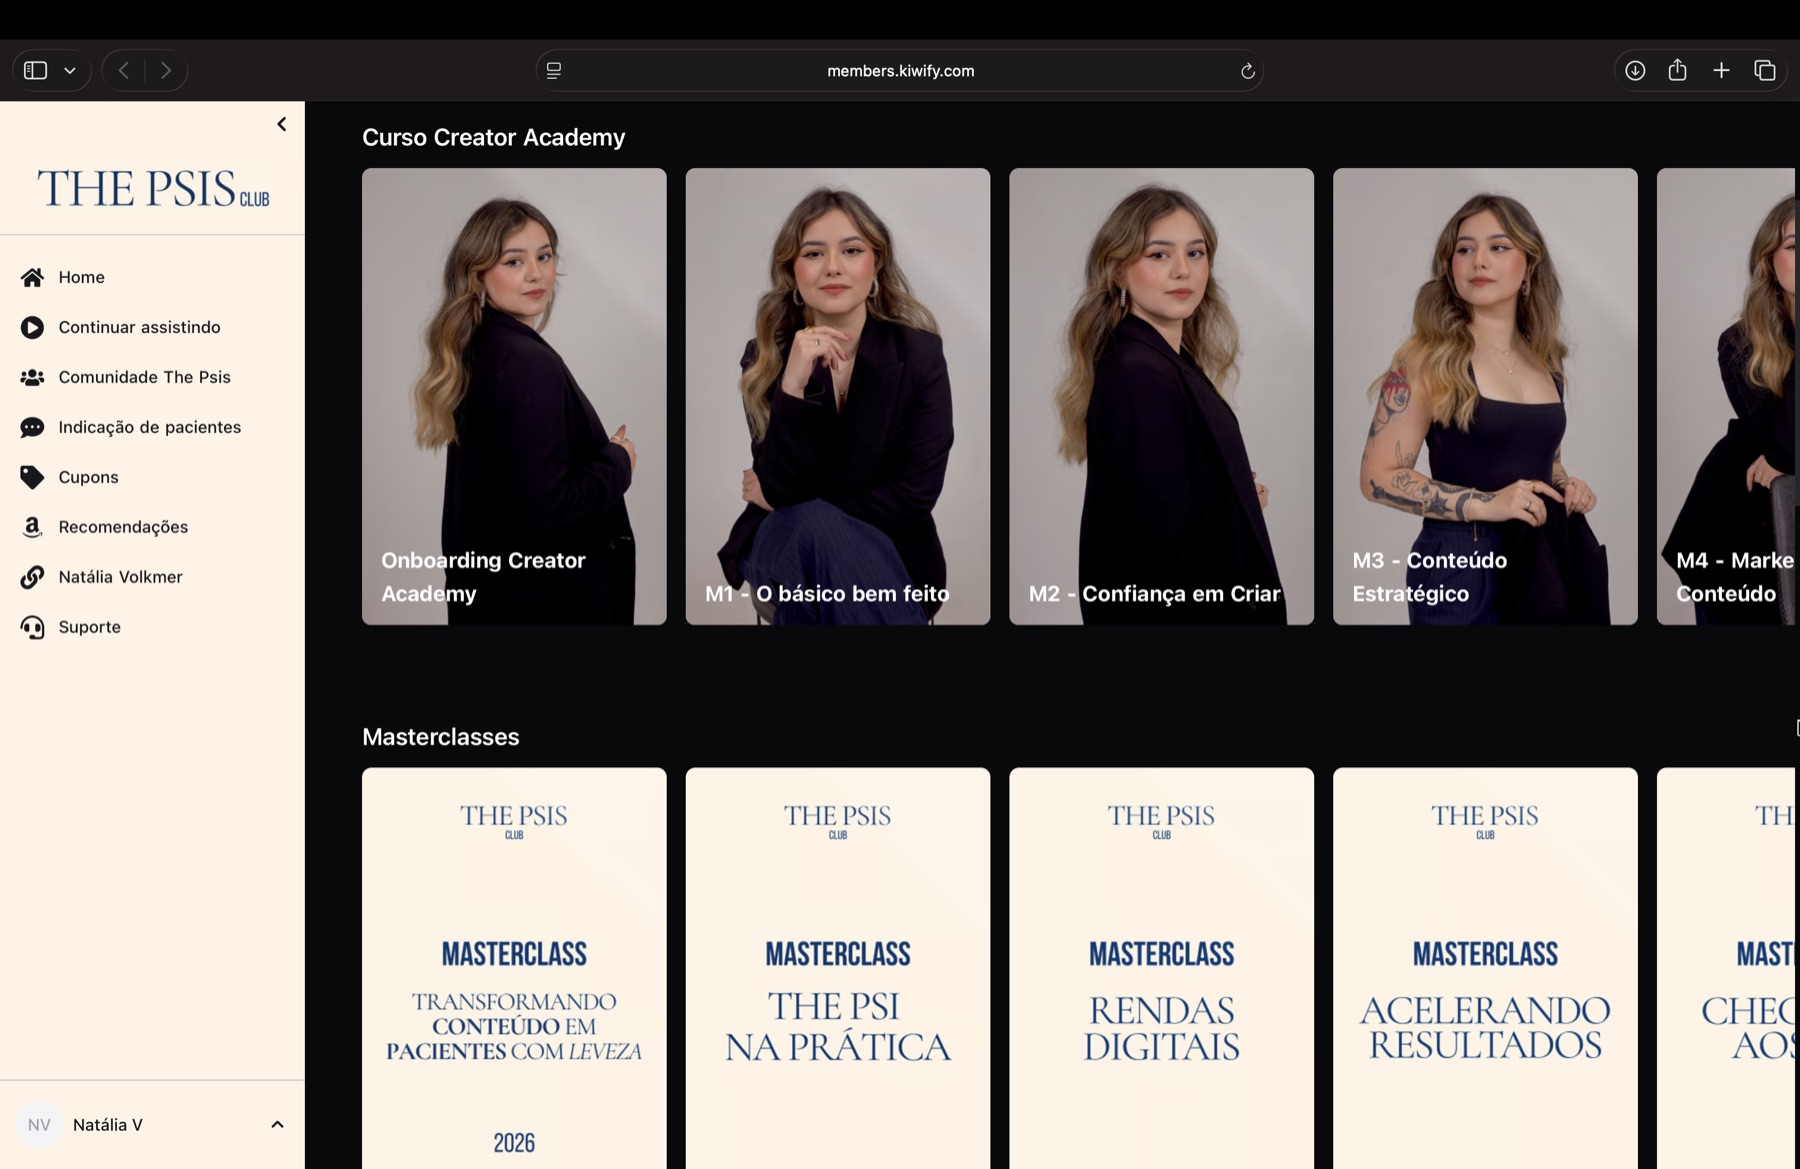Click the Suporte headset icon
This screenshot has height=1169, width=1800.
point(32,627)
